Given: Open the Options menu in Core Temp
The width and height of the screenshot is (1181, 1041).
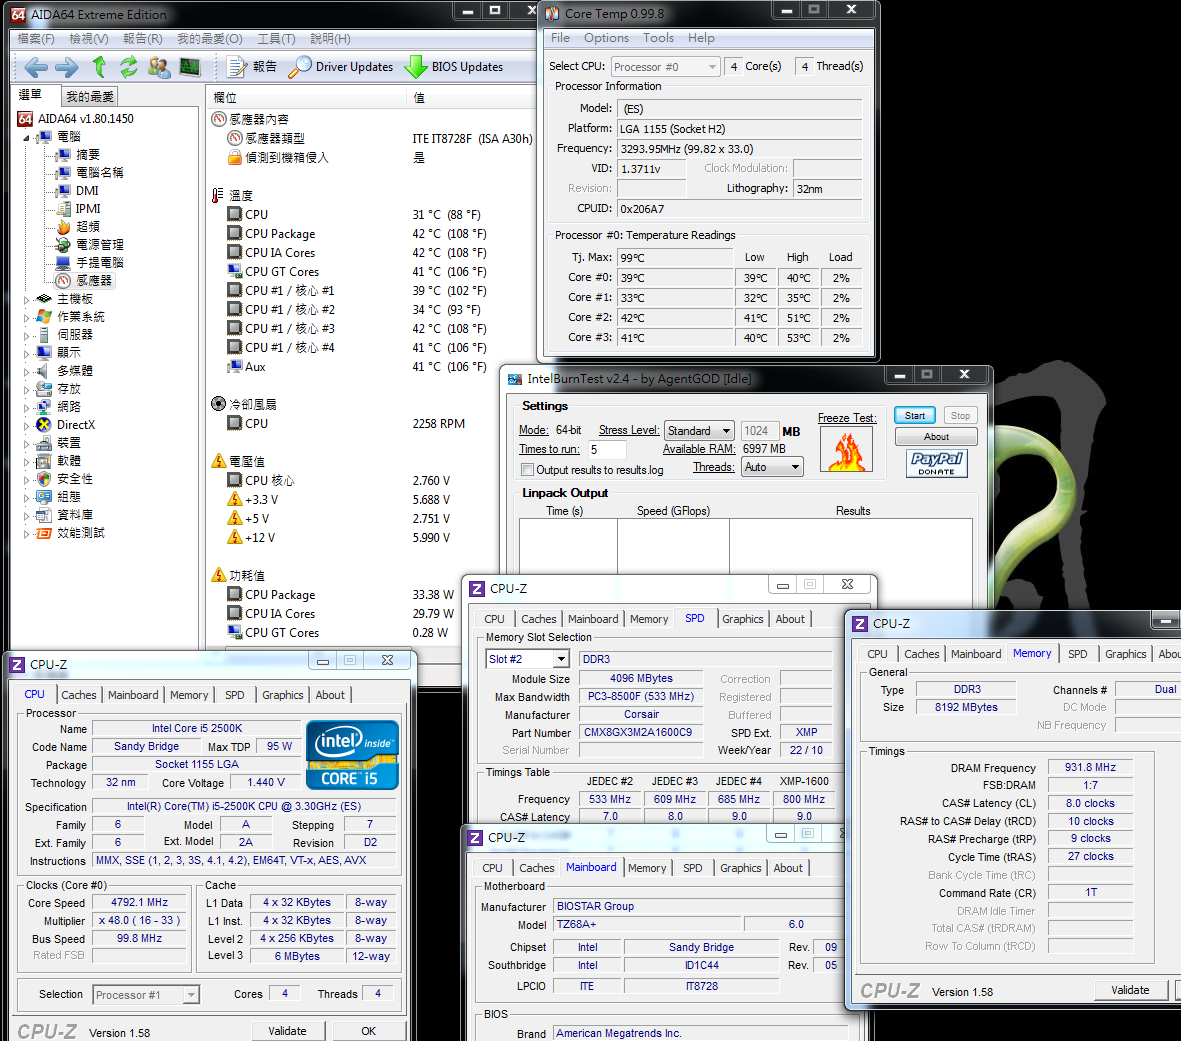Looking at the screenshot, I should [606, 38].
